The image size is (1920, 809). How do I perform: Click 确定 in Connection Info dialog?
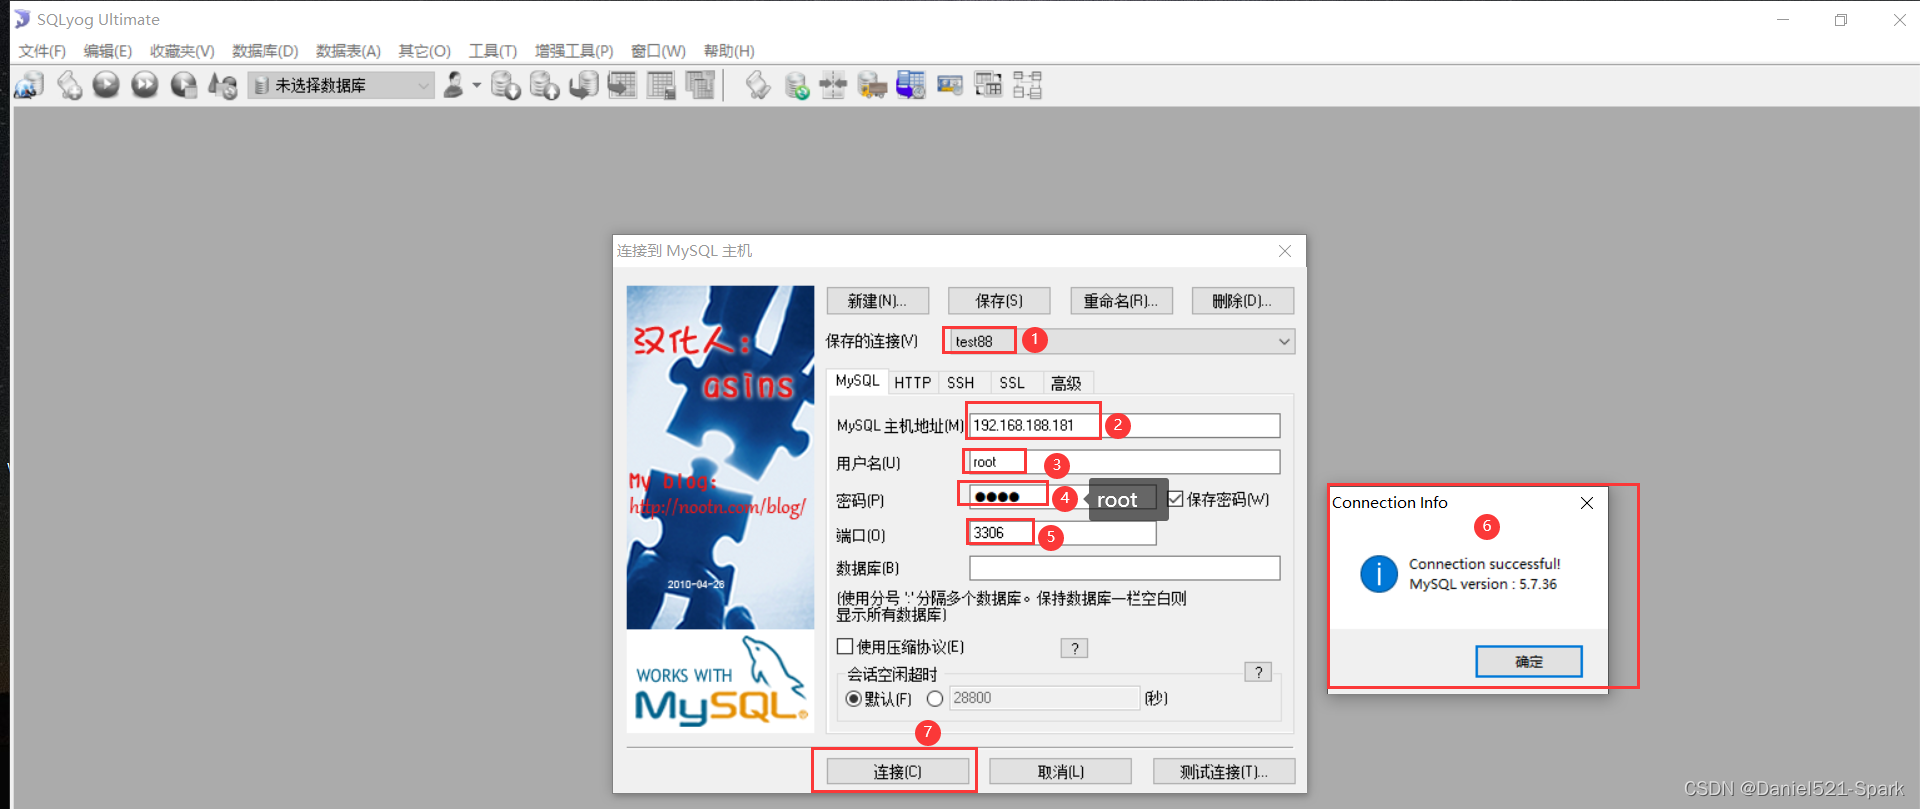[x=1528, y=661]
